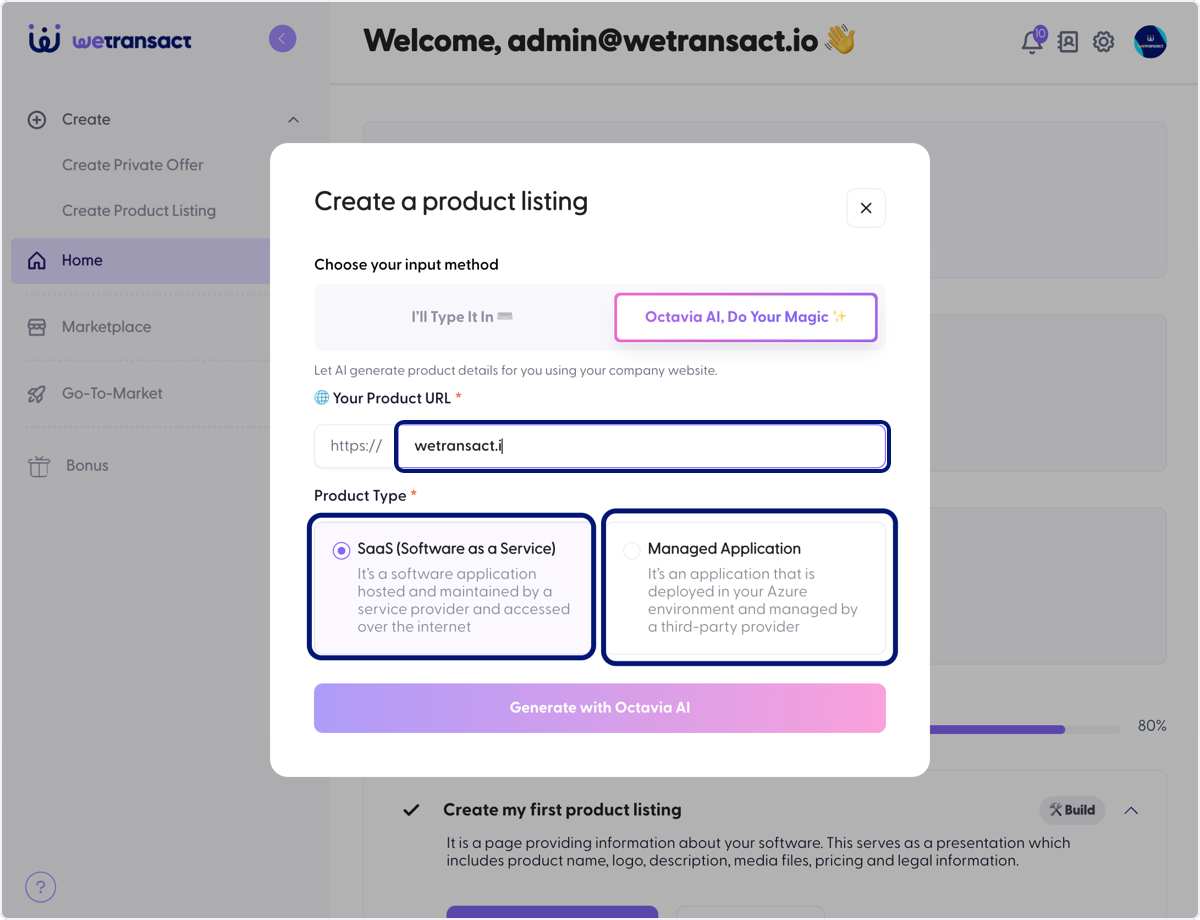Click the Create my first product listing heading
This screenshot has height=920, width=1200.
[562, 810]
